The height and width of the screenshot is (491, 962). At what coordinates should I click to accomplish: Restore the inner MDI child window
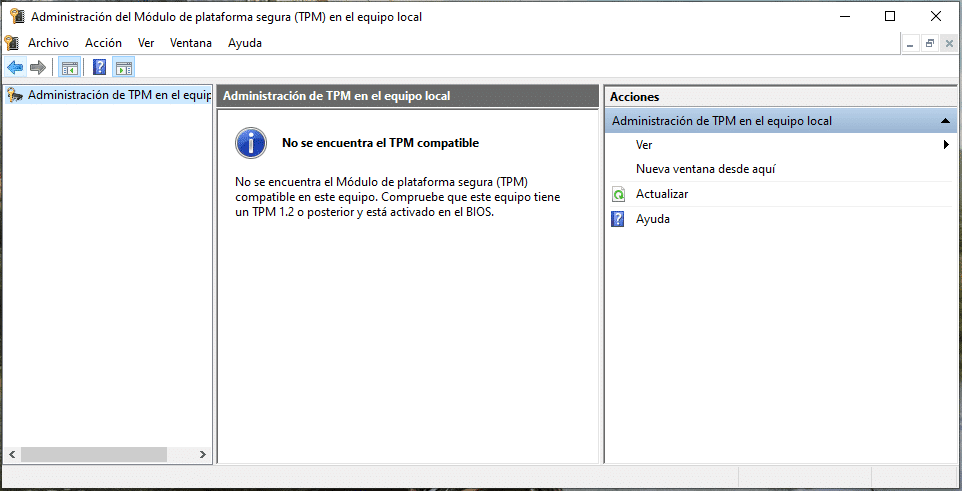tap(930, 44)
